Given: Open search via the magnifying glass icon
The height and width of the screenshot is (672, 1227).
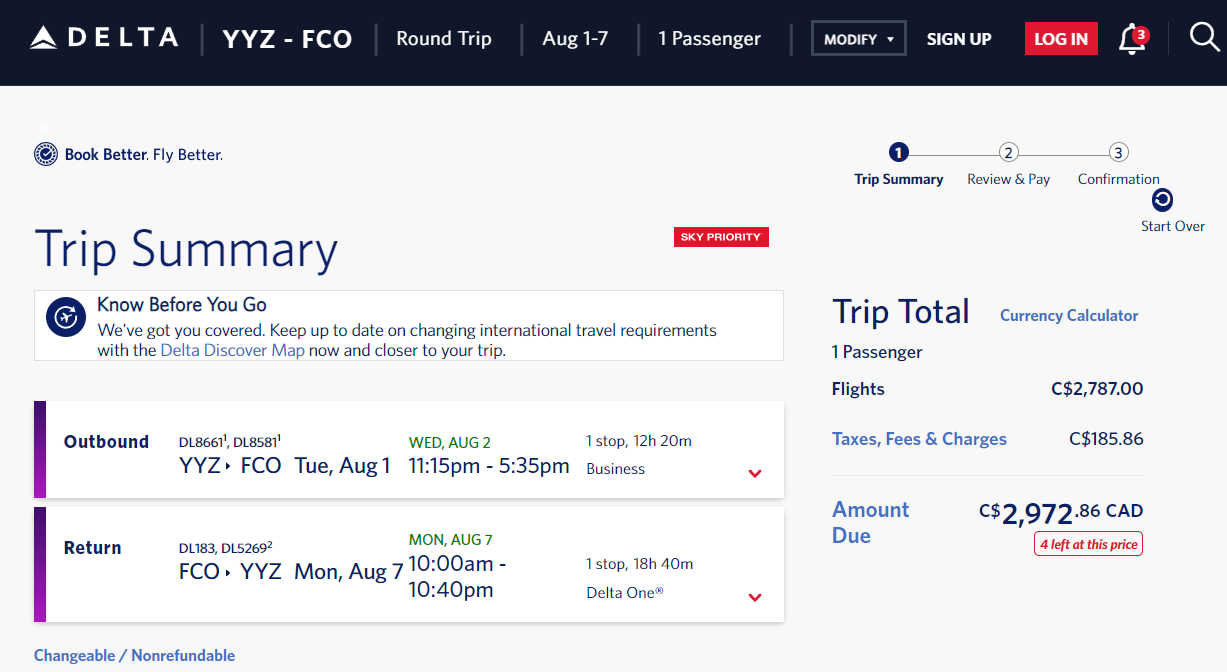Looking at the screenshot, I should pos(1203,38).
